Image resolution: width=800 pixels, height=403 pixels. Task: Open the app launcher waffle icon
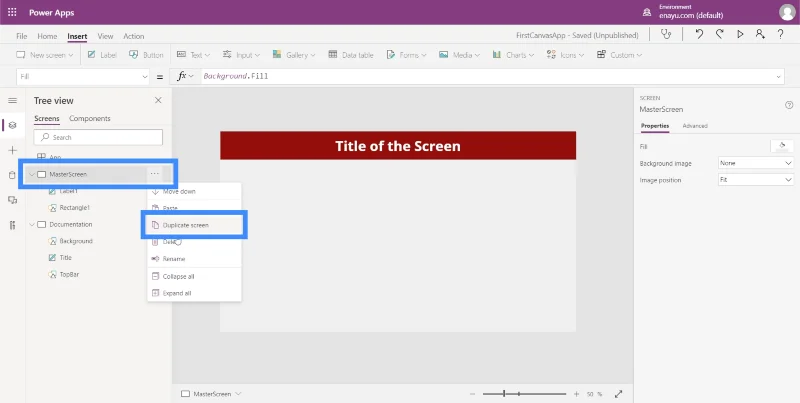[x=12, y=12]
